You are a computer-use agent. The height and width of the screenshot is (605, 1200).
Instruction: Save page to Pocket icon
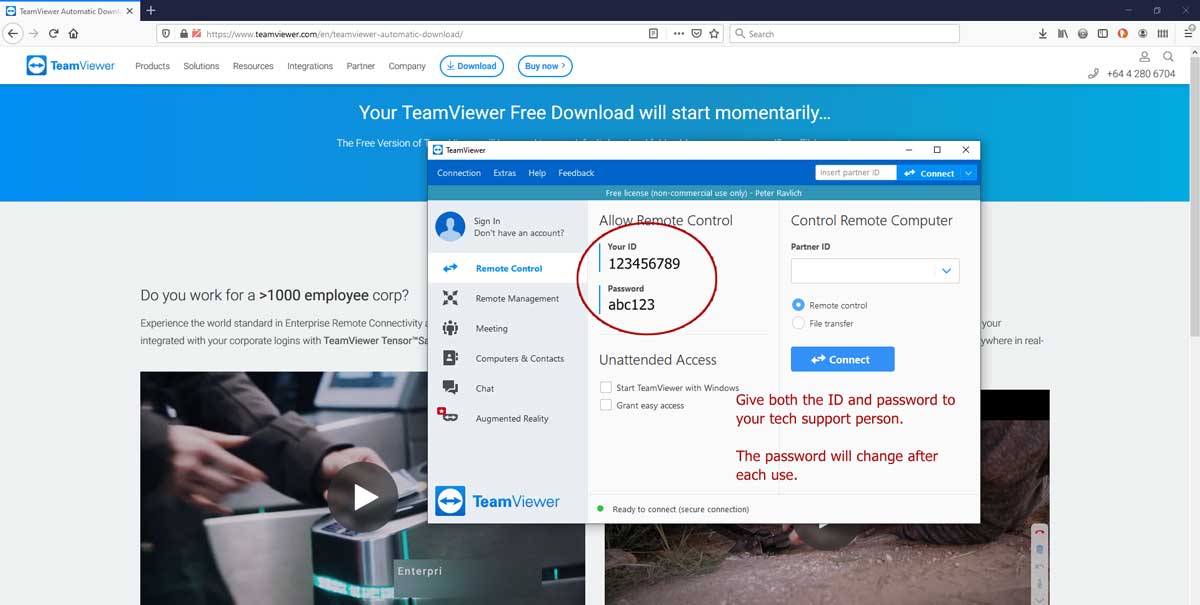tap(697, 33)
